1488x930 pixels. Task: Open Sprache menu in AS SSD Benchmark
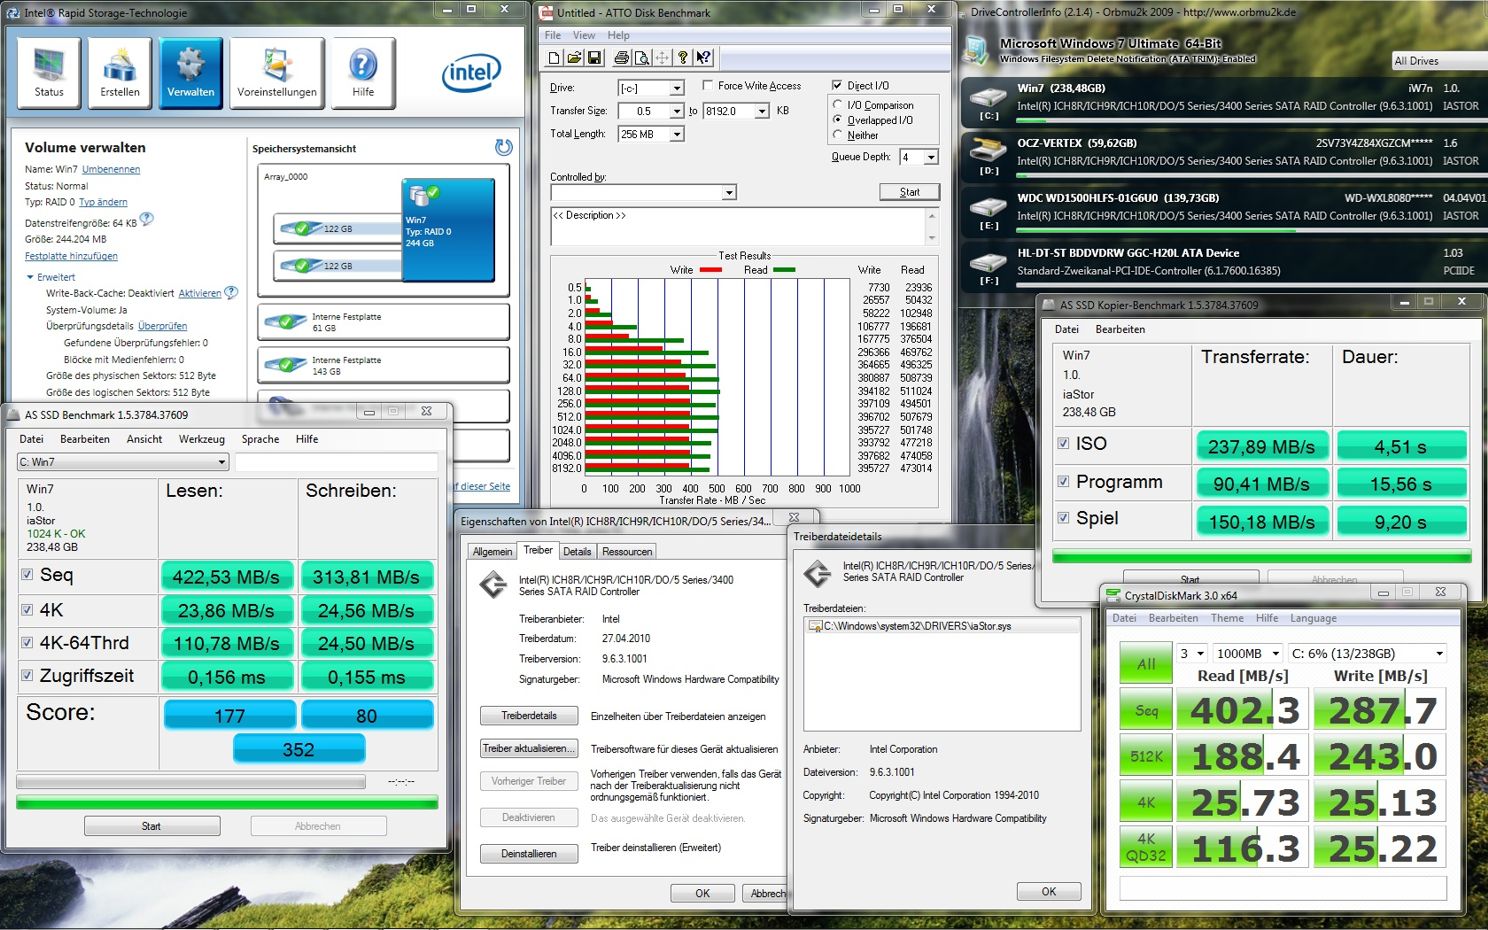[260, 439]
